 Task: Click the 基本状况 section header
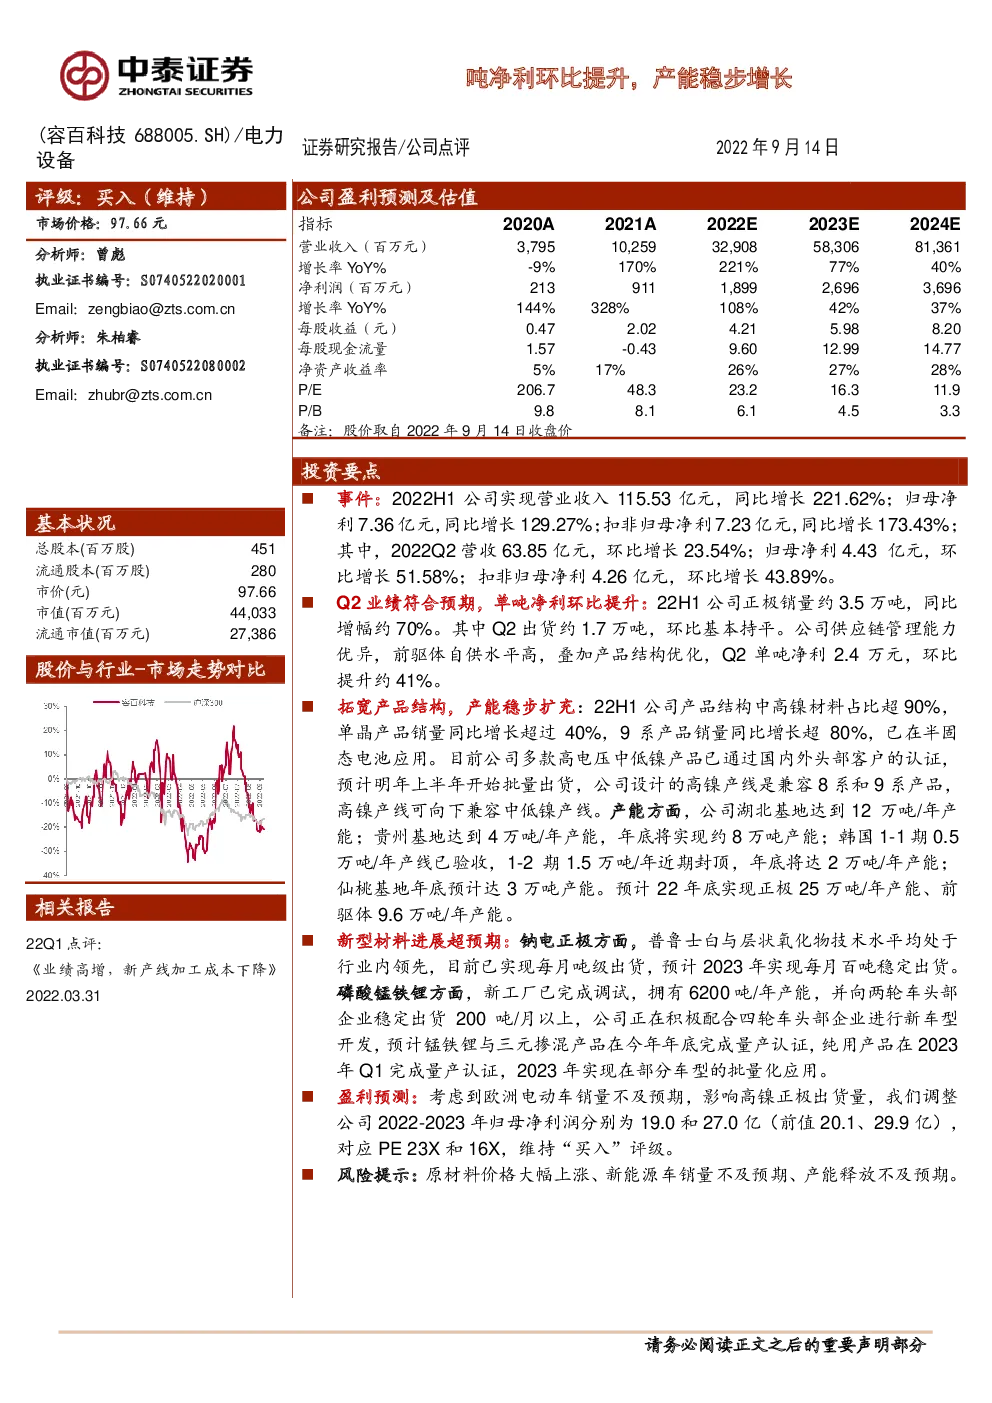point(156,523)
